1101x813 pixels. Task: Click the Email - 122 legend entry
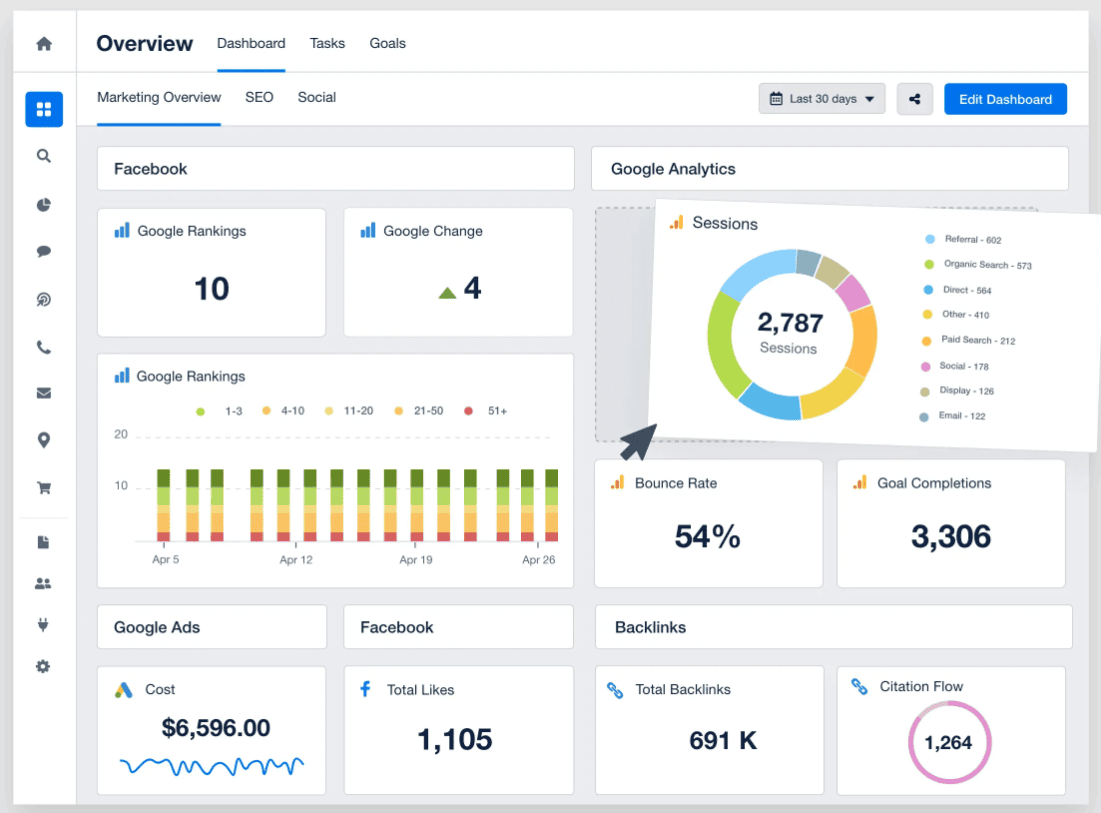pyautogui.click(x=952, y=416)
